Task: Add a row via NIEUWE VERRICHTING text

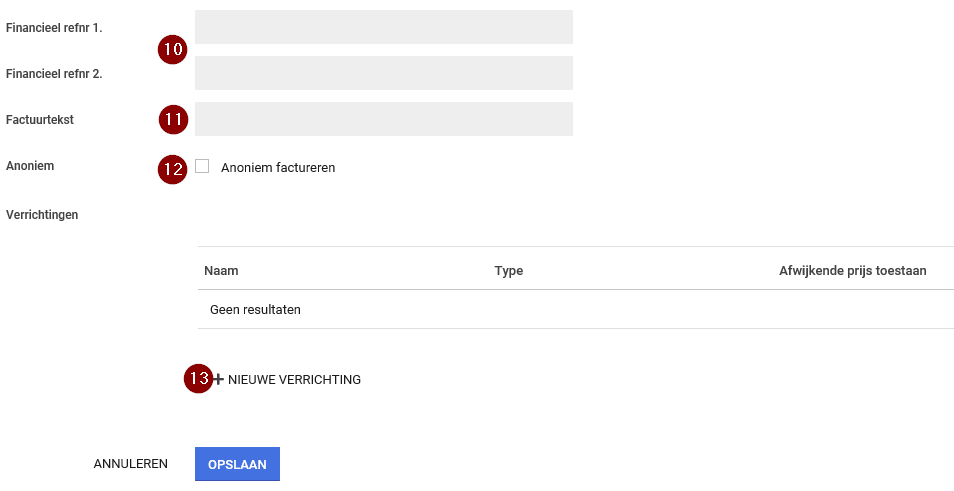Action: coord(294,380)
